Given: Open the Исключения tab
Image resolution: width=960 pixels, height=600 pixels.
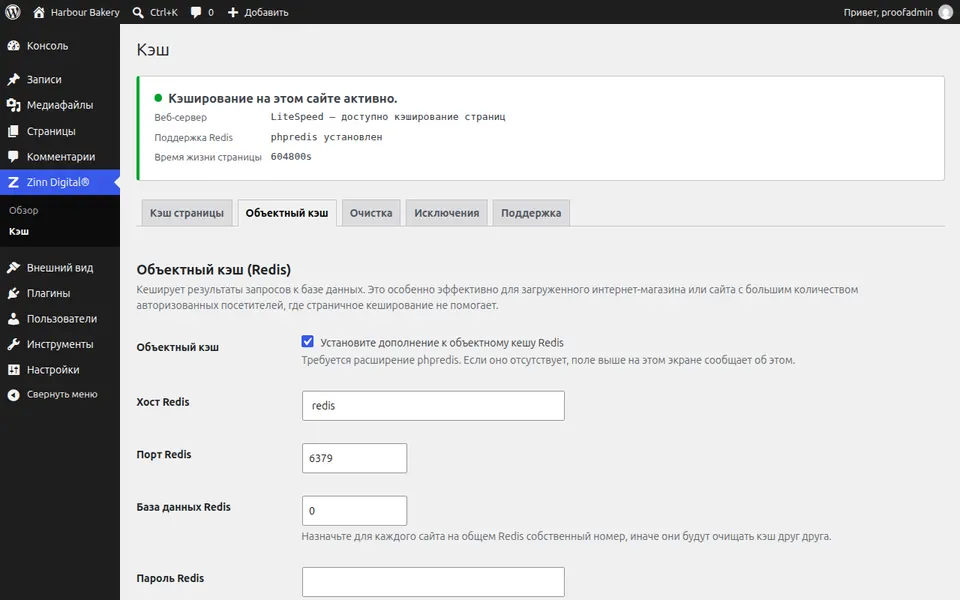Looking at the screenshot, I should 446,213.
